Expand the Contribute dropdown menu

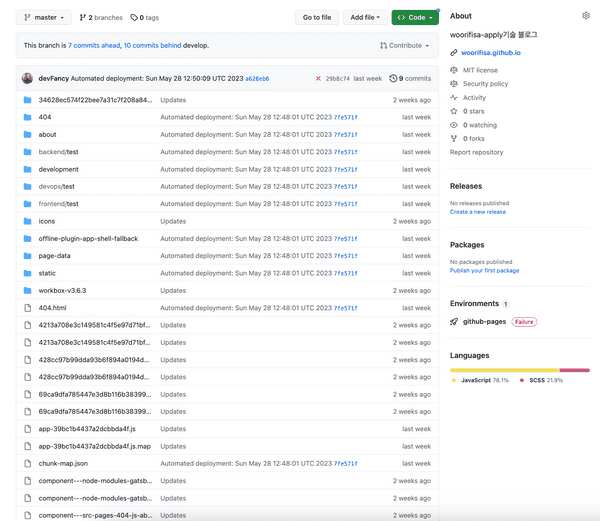[404, 45]
